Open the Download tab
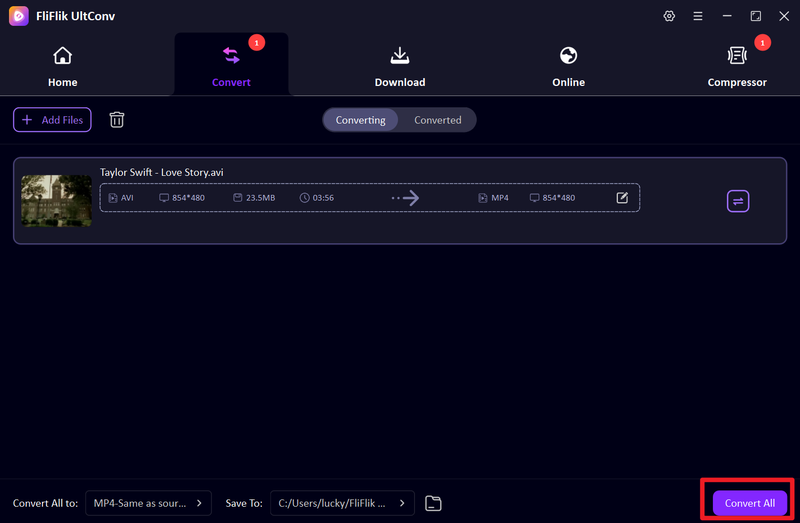This screenshot has width=800, height=523. [x=399, y=67]
